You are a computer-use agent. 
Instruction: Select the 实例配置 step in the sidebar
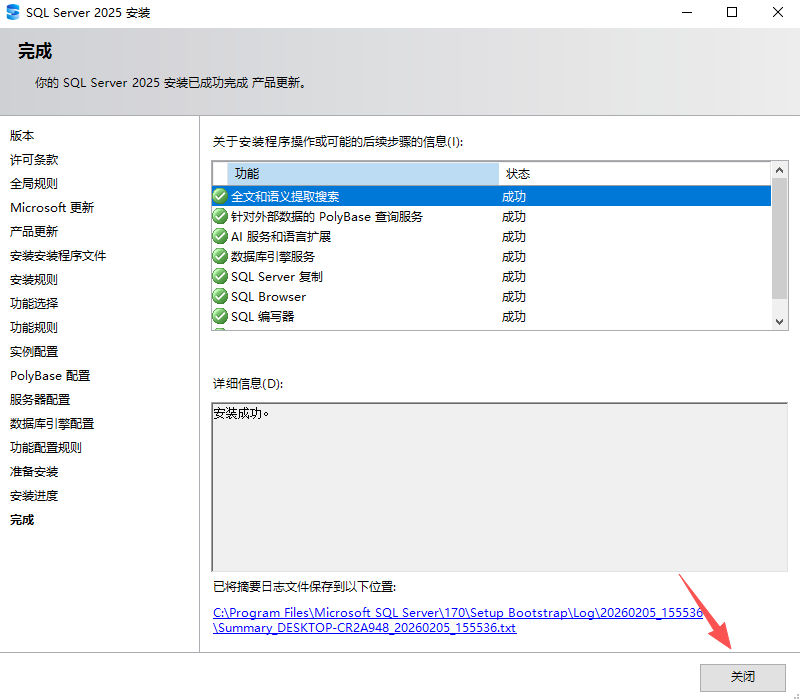click(x=33, y=351)
